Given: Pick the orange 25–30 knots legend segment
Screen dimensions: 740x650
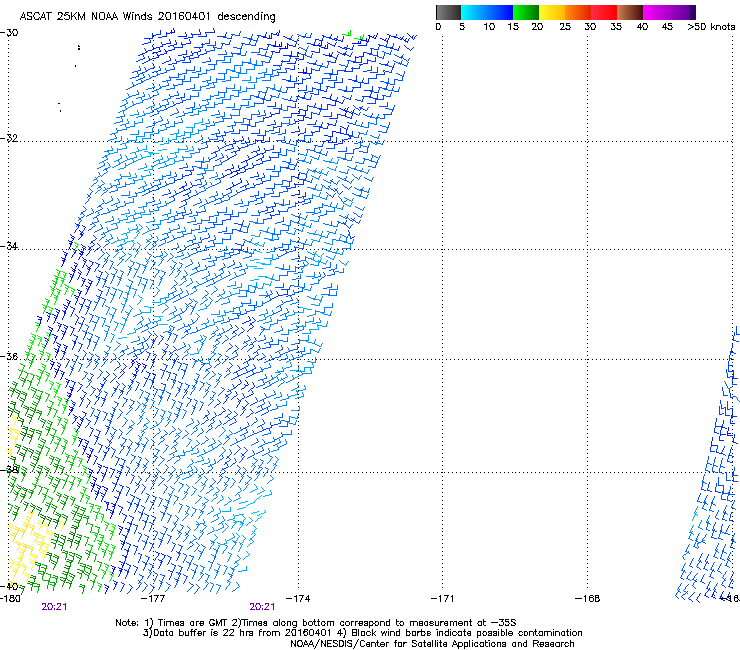Looking at the screenshot, I should click(x=578, y=12).
